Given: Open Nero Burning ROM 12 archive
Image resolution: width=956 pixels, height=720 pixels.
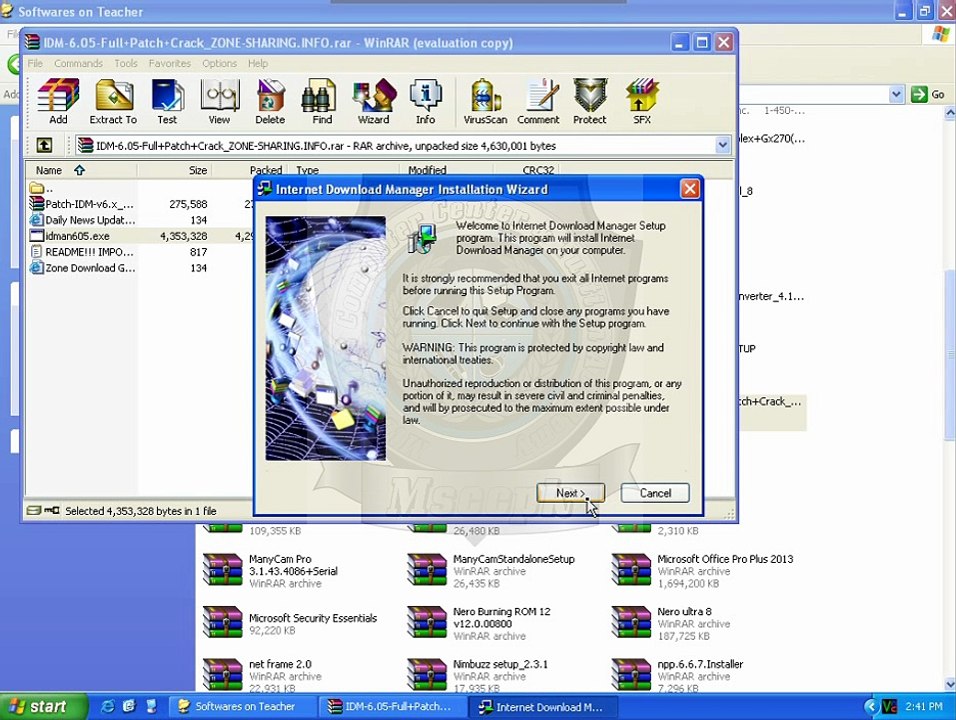Looking at the screenshot, I should click(479, 623).
